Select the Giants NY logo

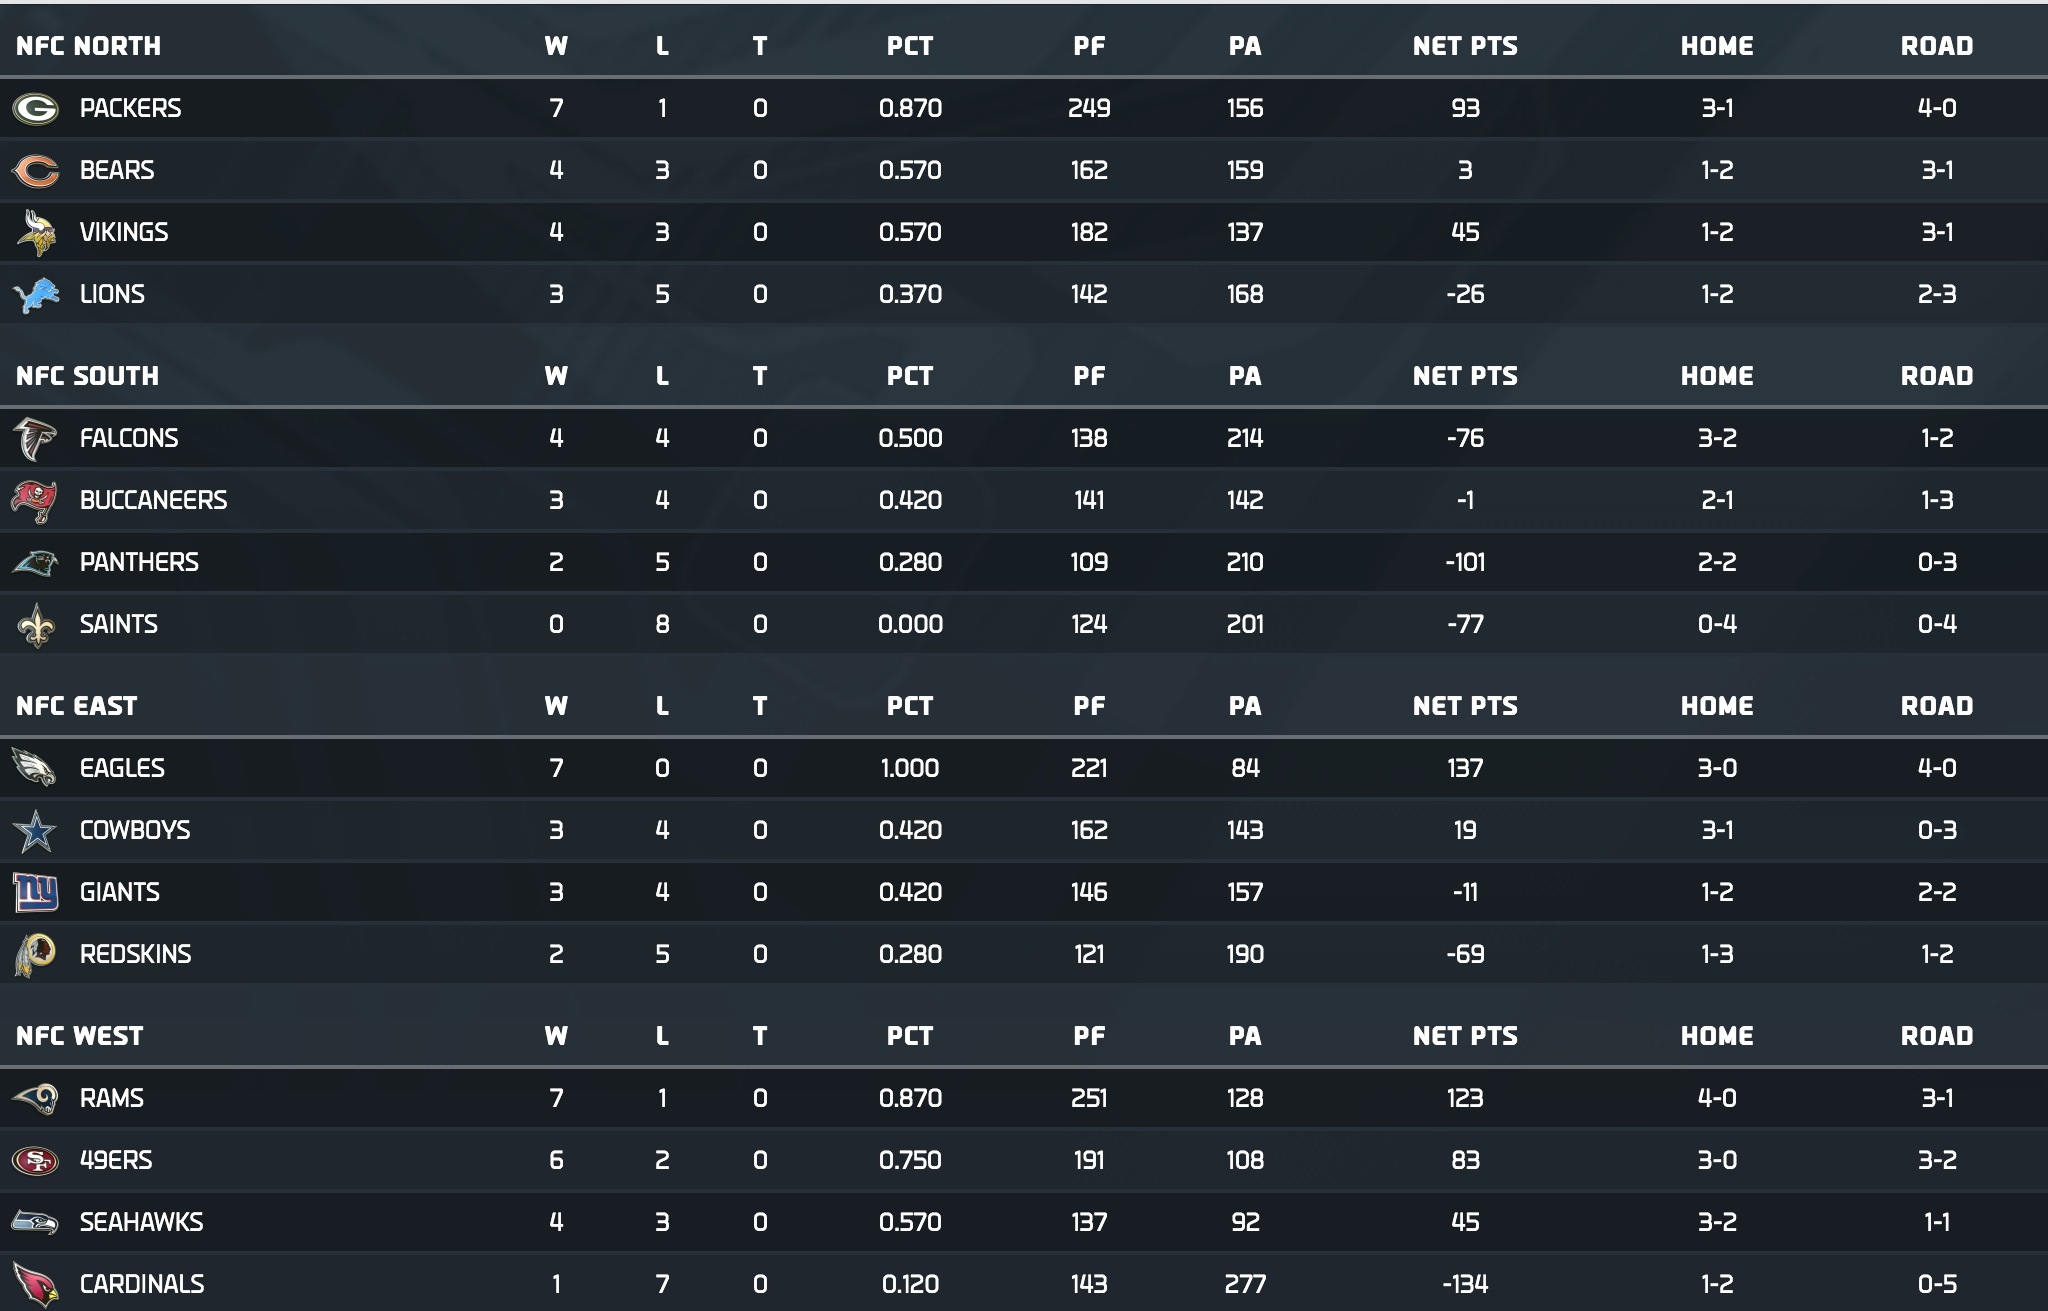(x=36, y=892)
